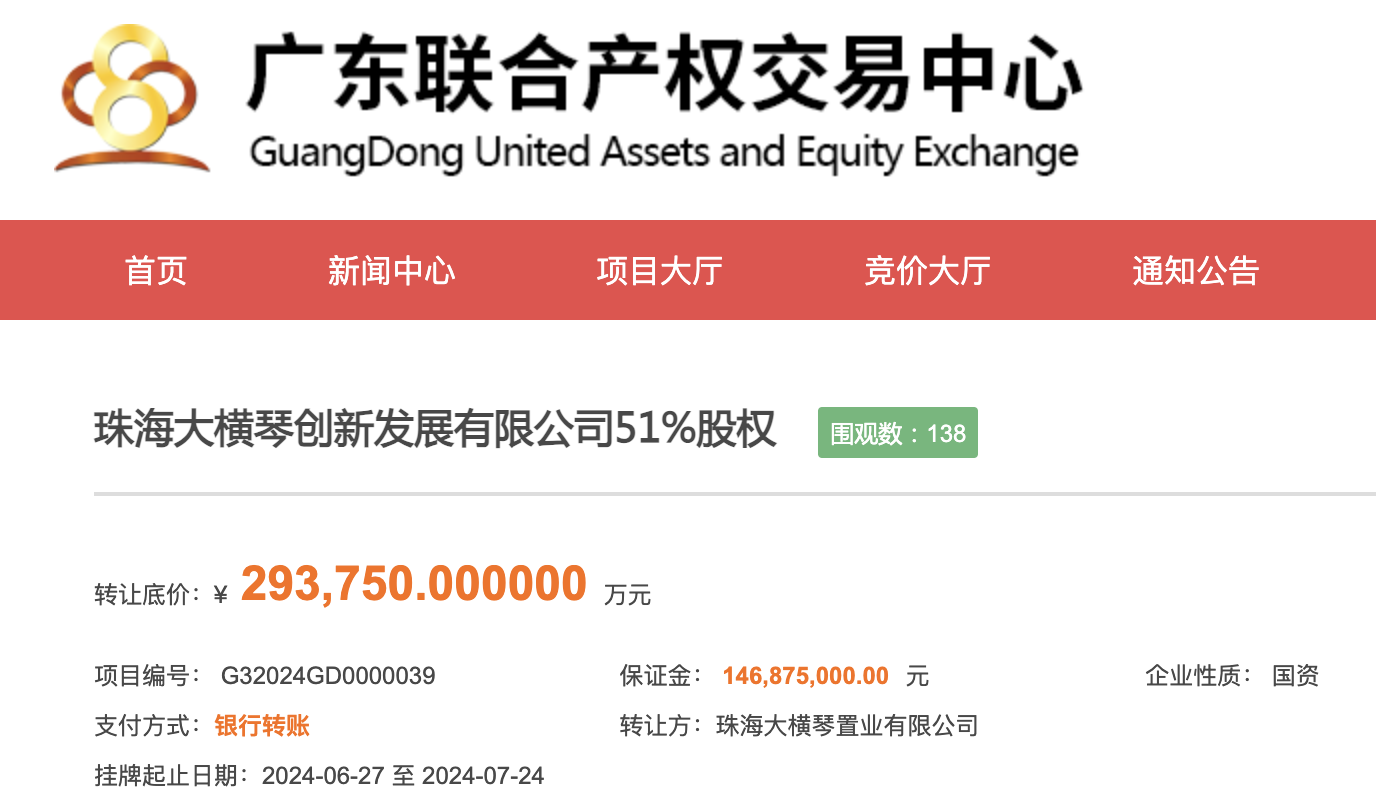This screenshot has height=802, width=1376.
Task: Click the 国资 enterprise nature value
Action: tap(1296, 676)
